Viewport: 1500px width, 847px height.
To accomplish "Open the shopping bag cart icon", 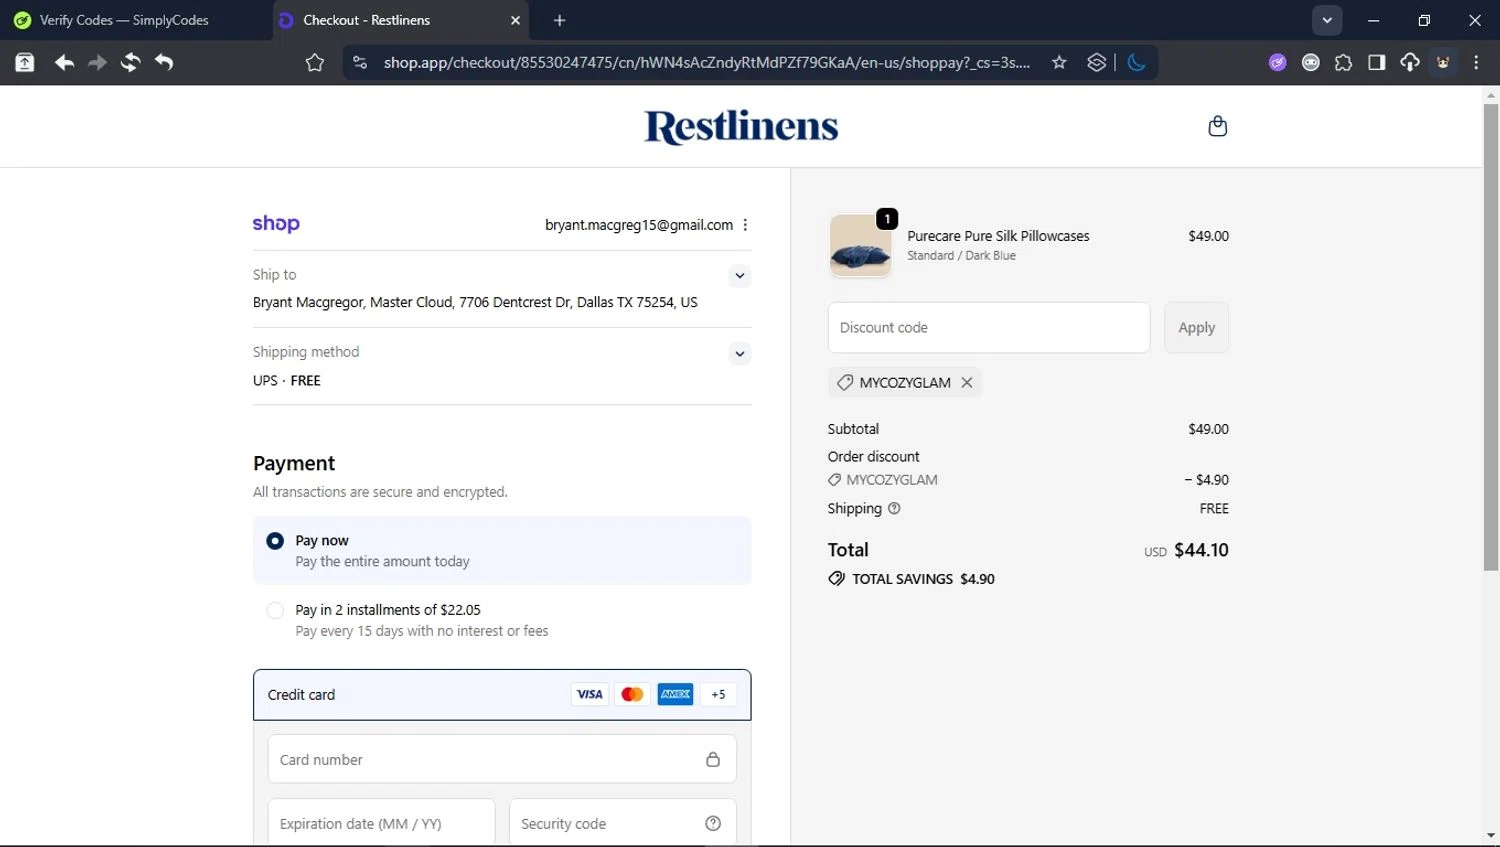I will [1217, 126].
